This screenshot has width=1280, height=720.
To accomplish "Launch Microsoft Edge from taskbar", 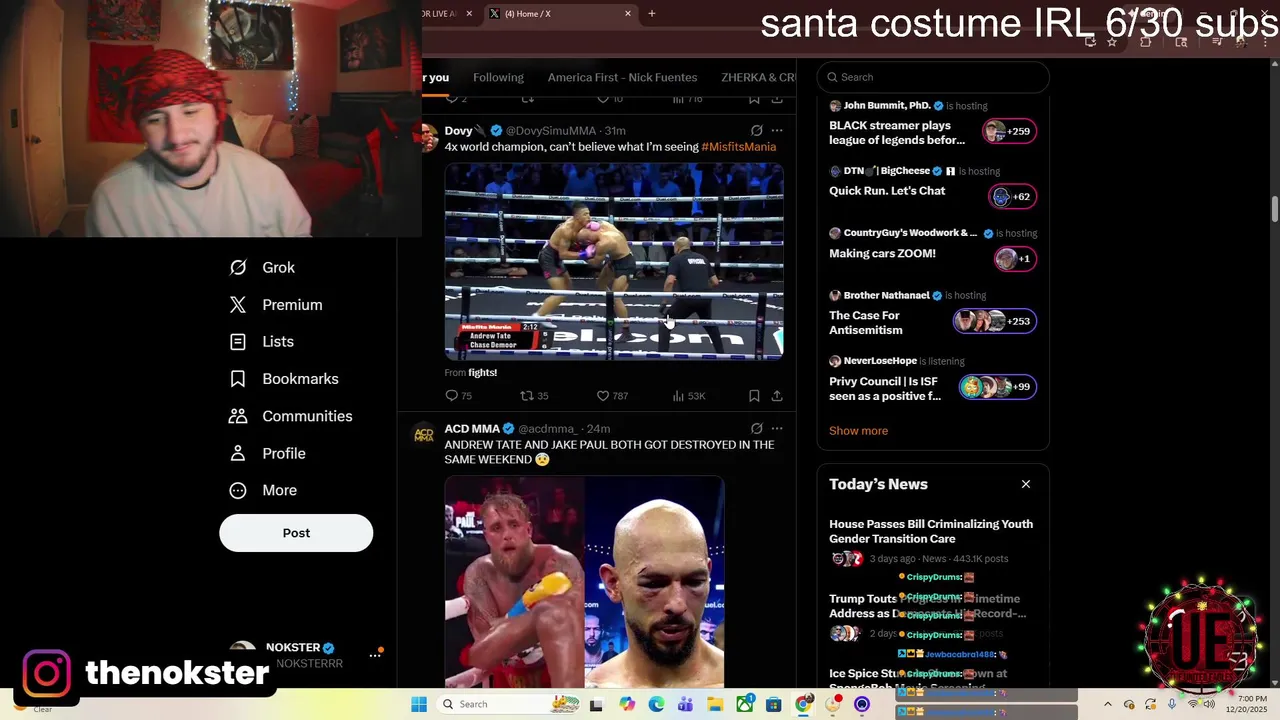I will click(656, 705).
